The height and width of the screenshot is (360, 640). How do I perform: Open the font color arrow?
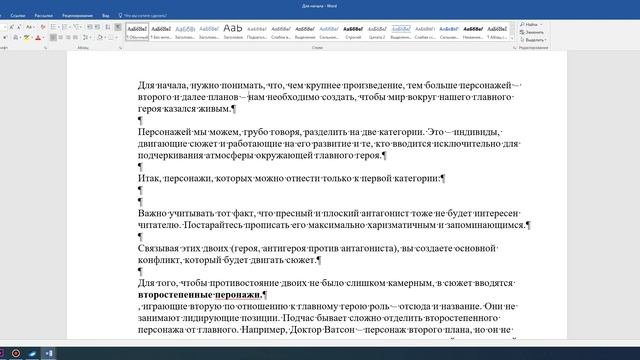(x=44, y=37)
